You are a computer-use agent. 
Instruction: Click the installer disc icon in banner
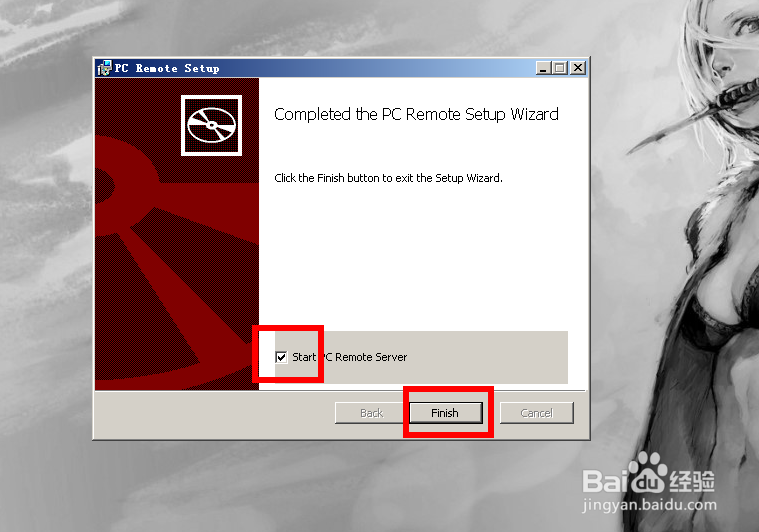click(212, 125)
